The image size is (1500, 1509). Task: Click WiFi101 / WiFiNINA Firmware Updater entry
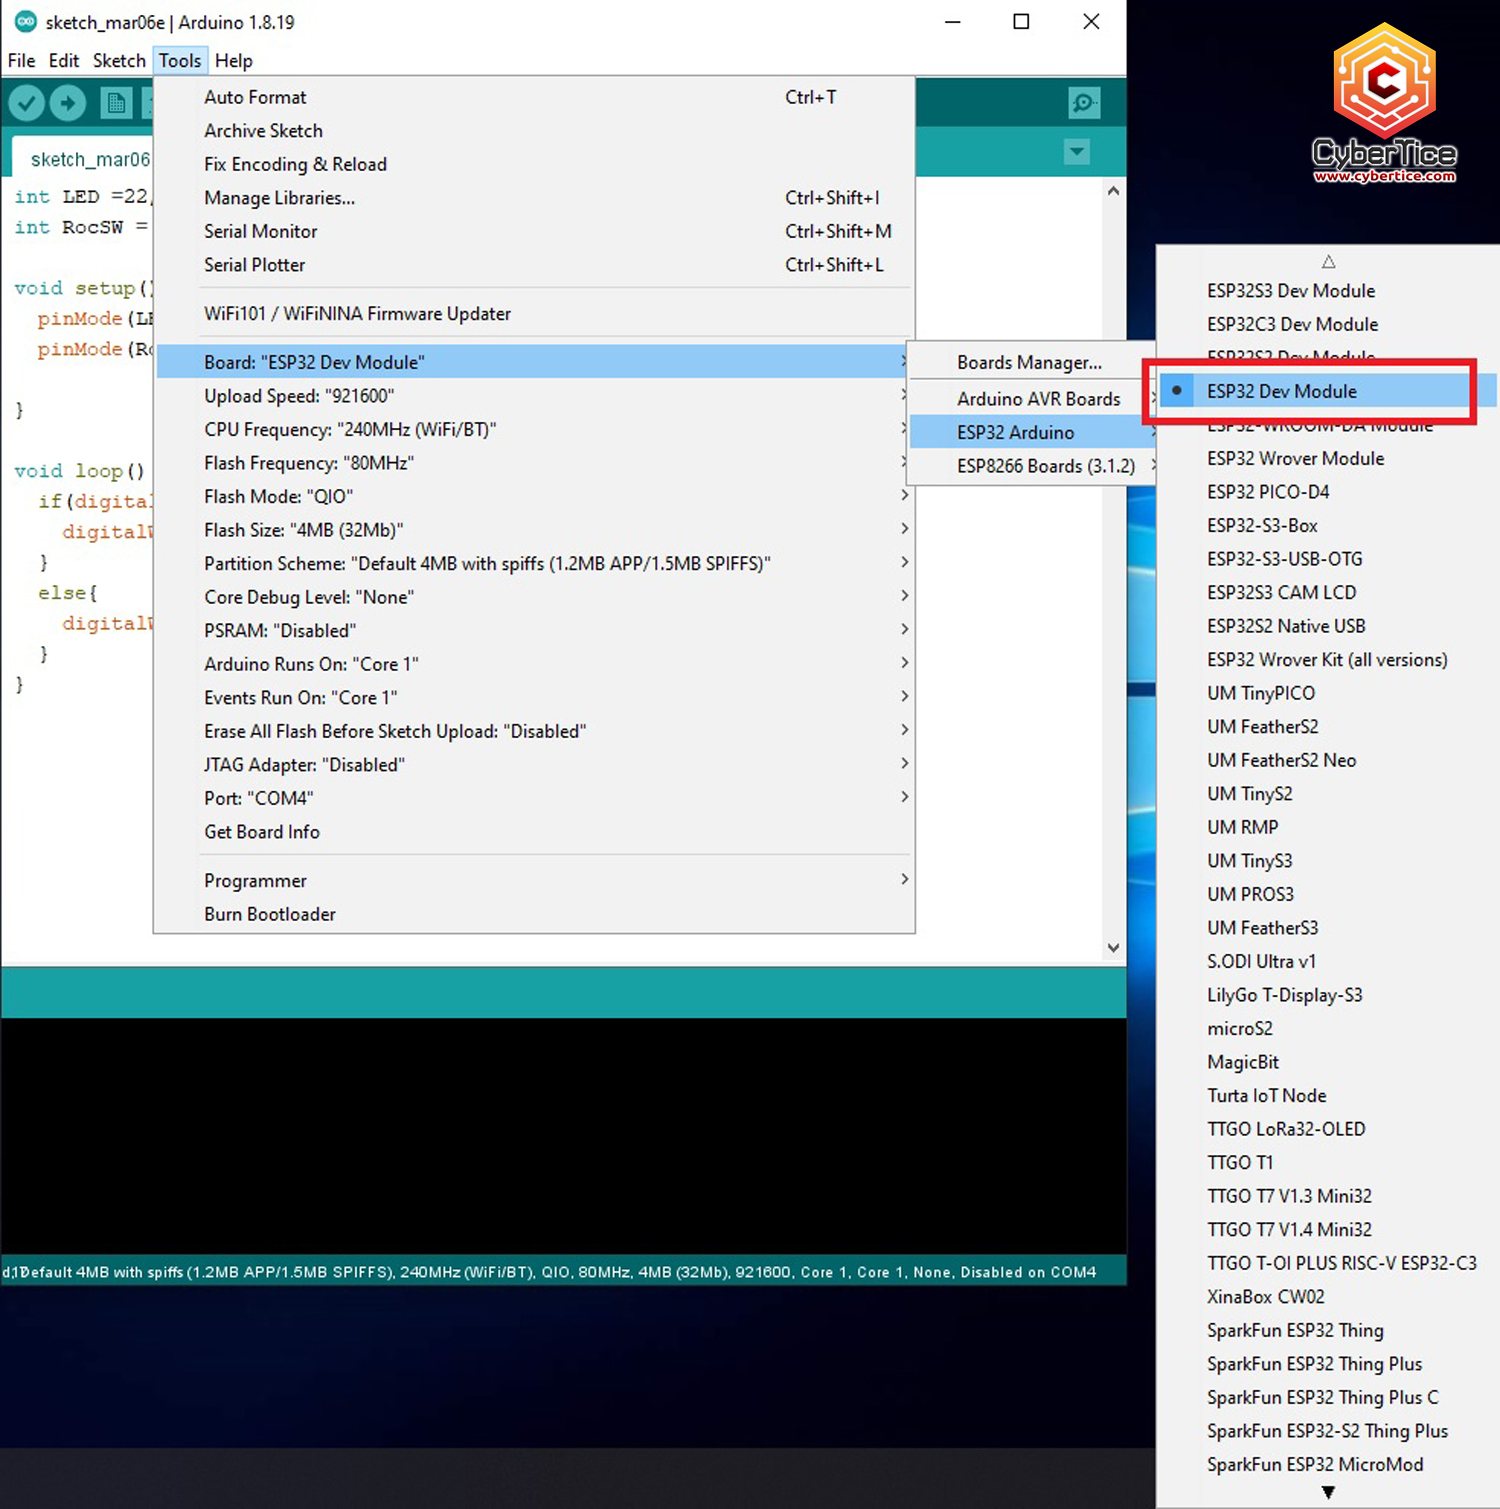coord(357,313)
